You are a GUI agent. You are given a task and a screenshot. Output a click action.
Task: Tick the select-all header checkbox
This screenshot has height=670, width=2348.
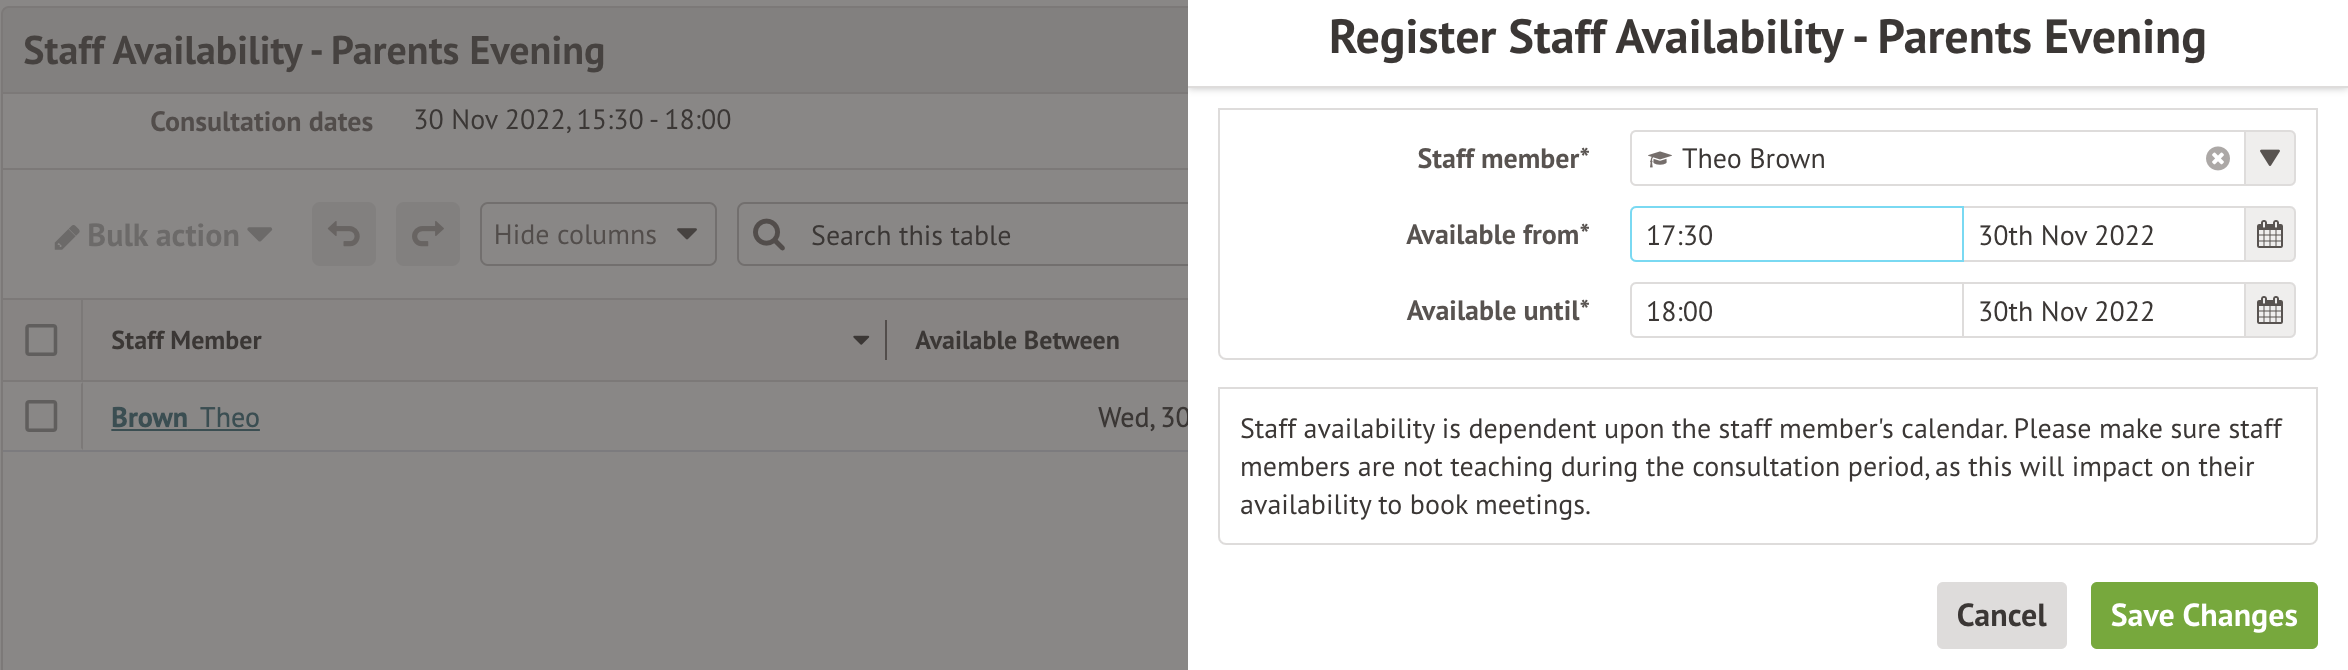[41, 340]
